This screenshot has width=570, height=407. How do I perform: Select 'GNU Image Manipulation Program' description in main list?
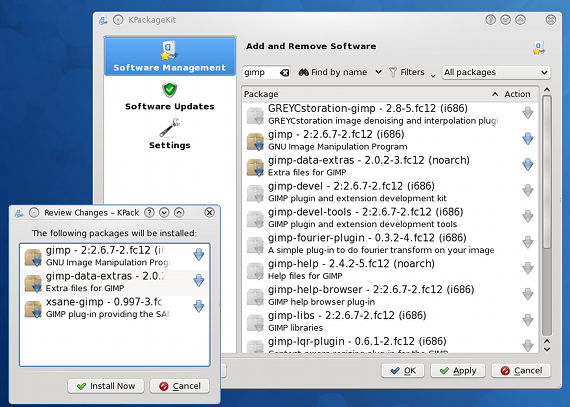[x=337, y=147]
